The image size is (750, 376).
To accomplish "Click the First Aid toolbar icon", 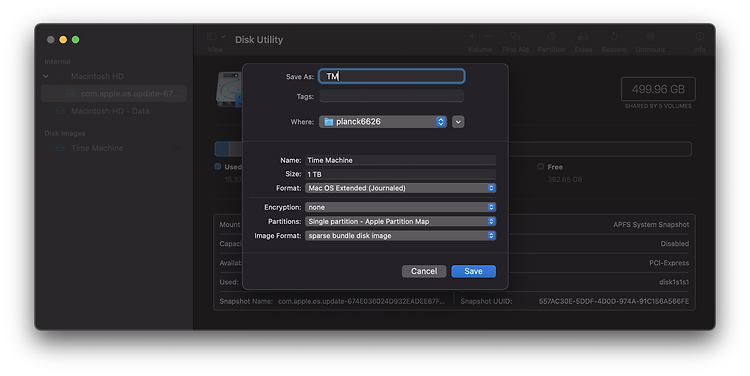I will [x=515, y=37].
